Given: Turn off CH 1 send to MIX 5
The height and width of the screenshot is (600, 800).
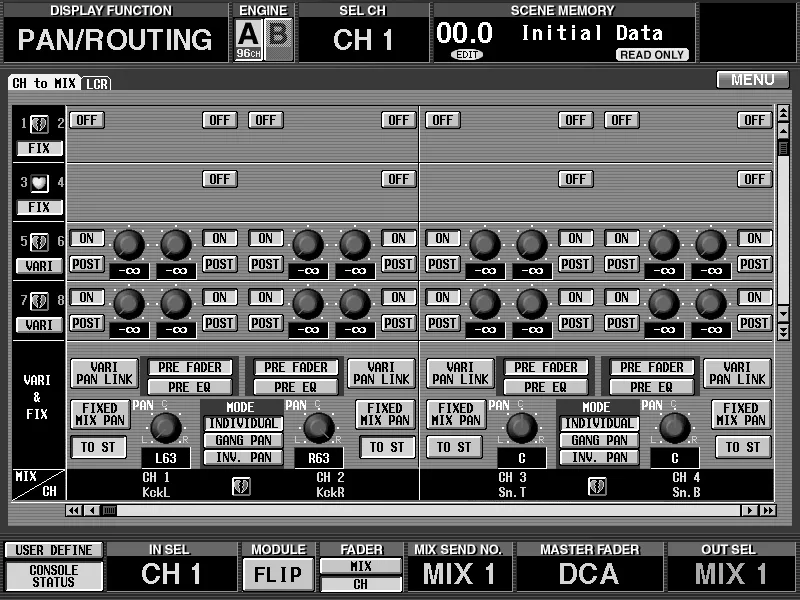Looking at the screenshot, I should [x=87, y=238].
